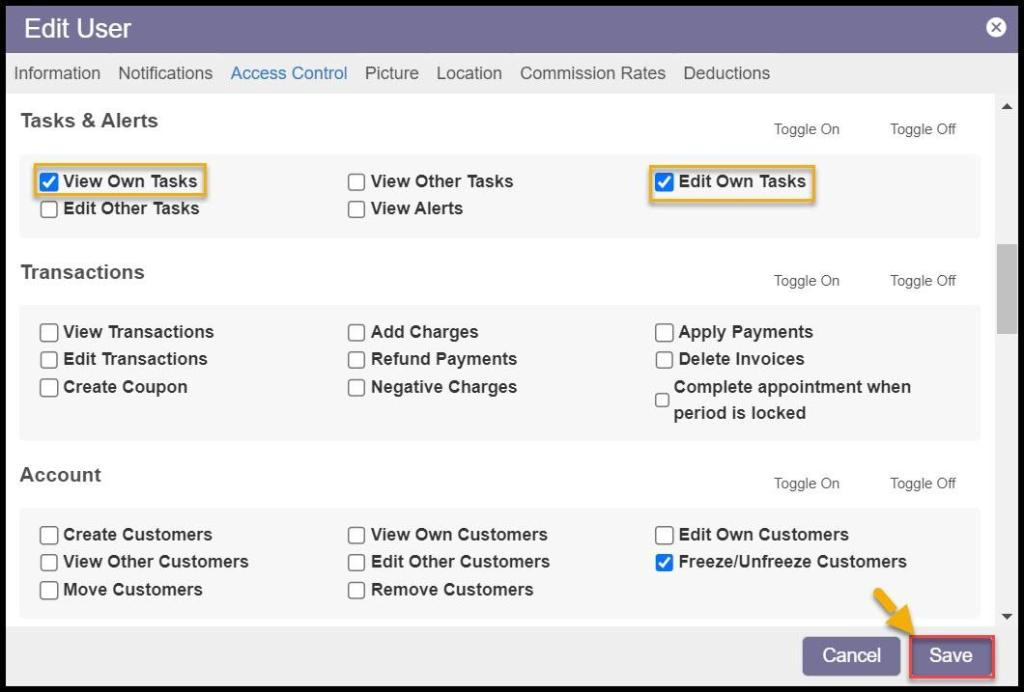Toggle On all Tasks & Alerts permissions
Screen dimensions: 1024x692
coord(806,129)
